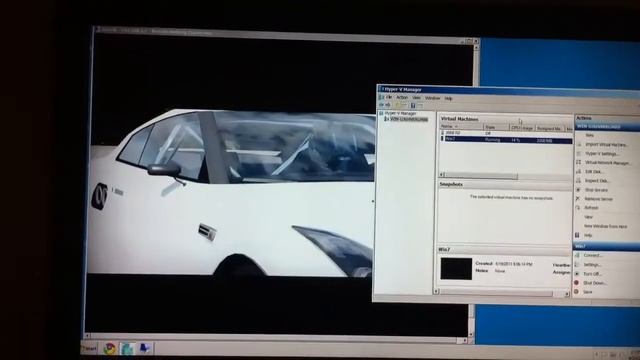This screenshot has height=360, width=640.
Task: Click the Virtual Network Manager icon
Action: tap(578, 162)
